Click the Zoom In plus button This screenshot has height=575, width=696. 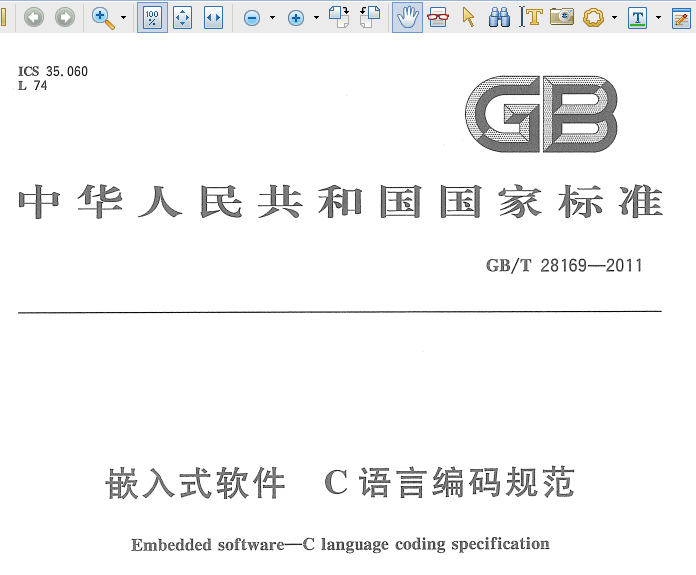tap(296, 18)
